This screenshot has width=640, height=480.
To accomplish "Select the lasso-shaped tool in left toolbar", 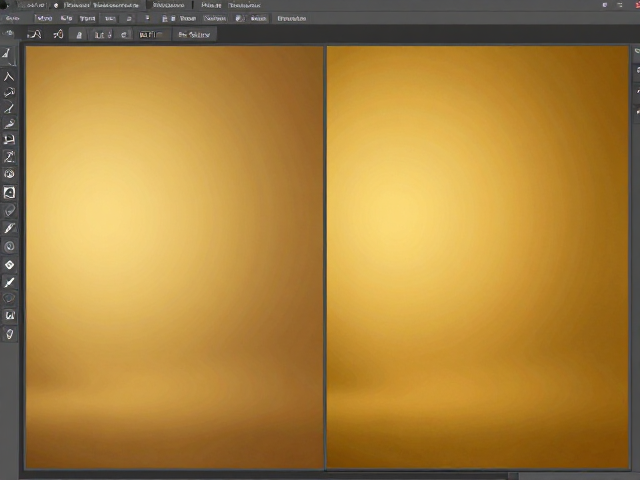I will point(9,92).
